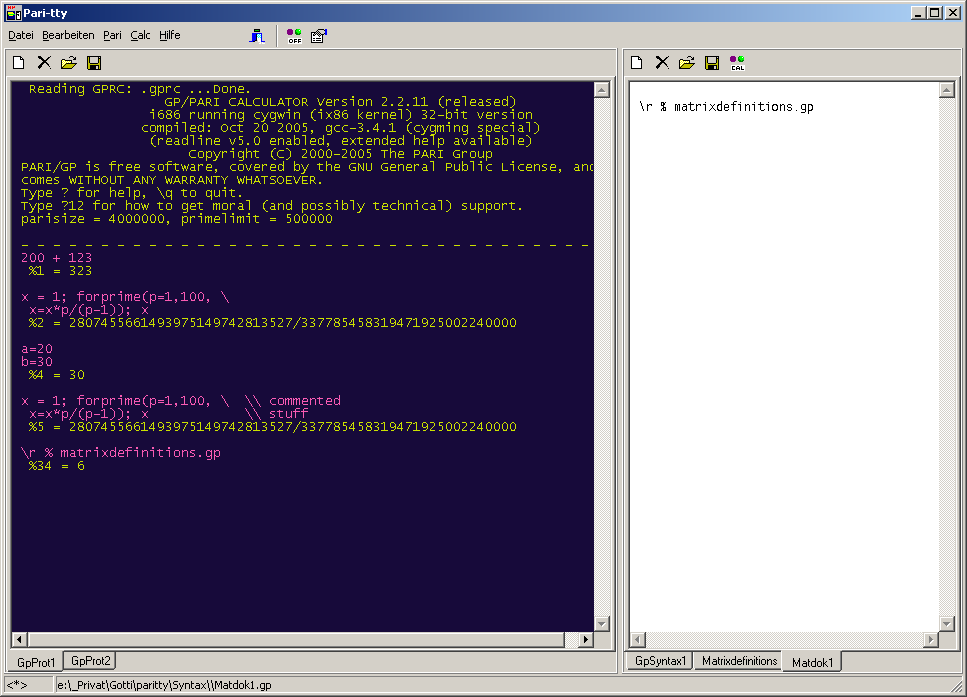Click the CAL calculate icon
This screenshot has width=967, height=697.
738,63
